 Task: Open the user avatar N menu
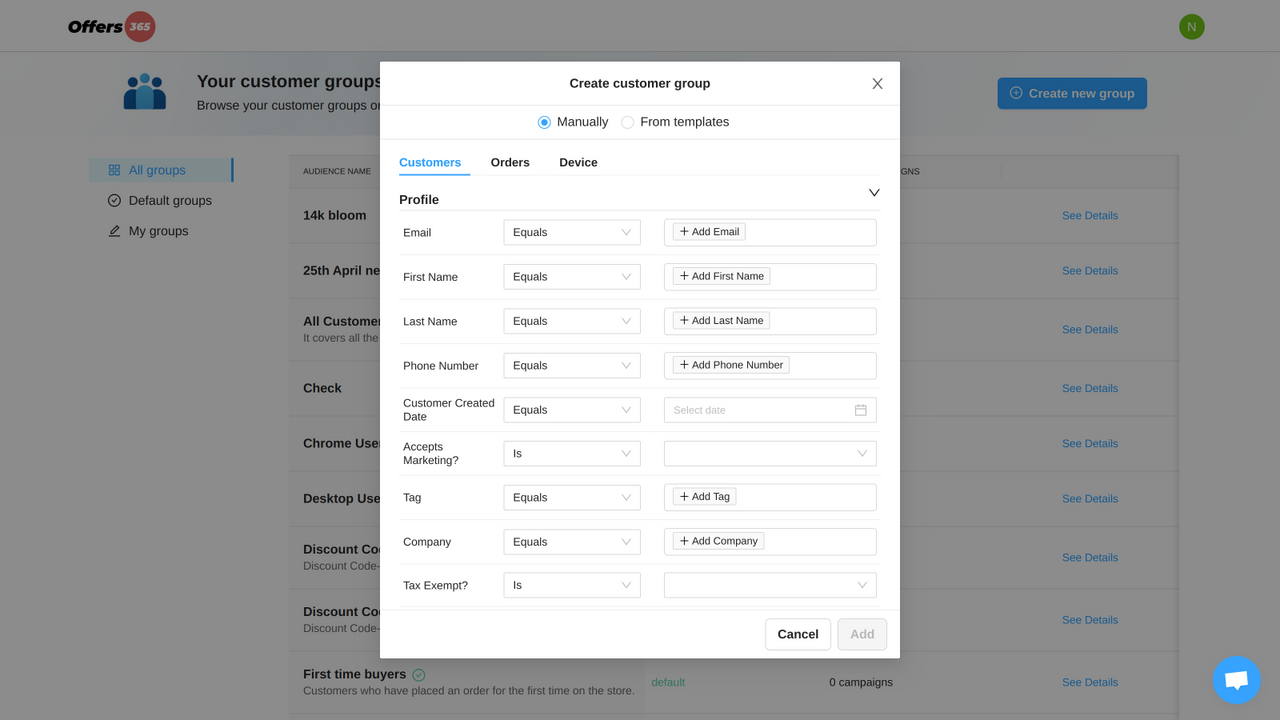(x=1191, y=27)
